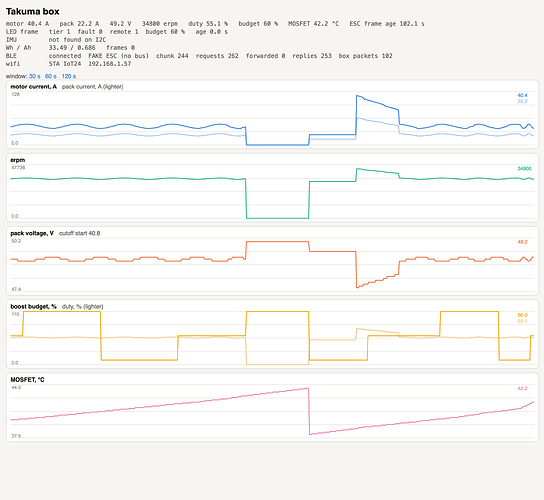Click the 50.2 voltage axis label
Image resolution: width=544 pixels, height=500 pixels.
tap(16, 241)
